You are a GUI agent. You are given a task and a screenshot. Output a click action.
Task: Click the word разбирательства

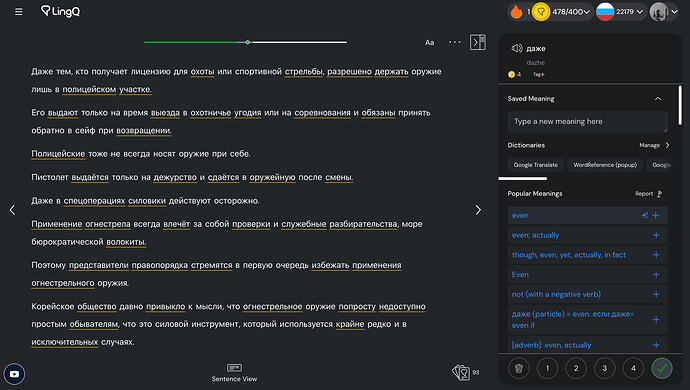(364, 224)
